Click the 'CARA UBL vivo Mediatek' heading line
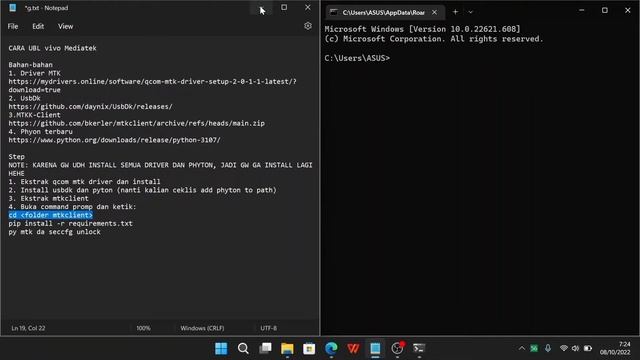Image resolution: width=640 pixels, height=360 pixels. [x=53, y=48]
